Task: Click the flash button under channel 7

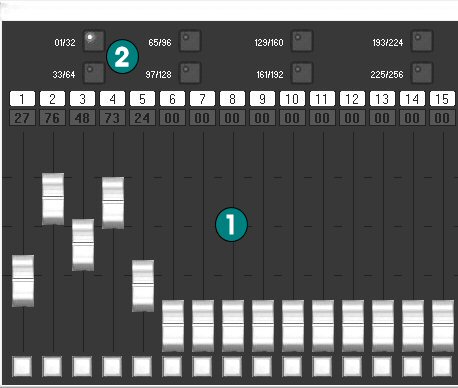Action: pos(202,366)
